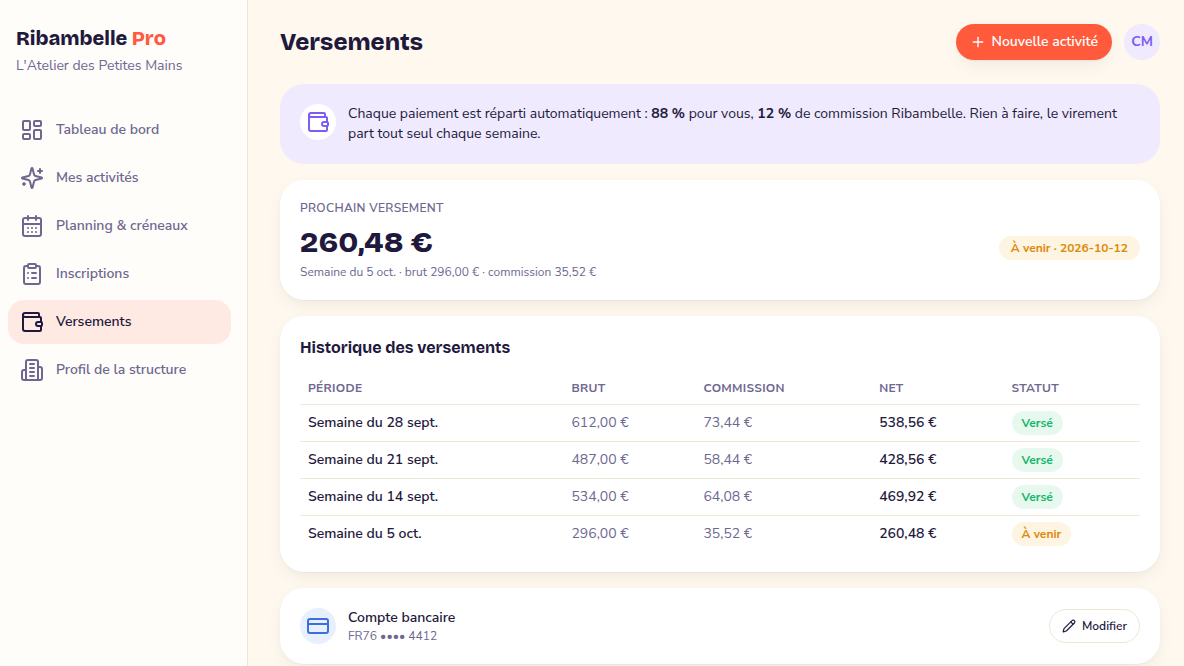The width and height of the screenshot is (1184, 666).
Task: Click the PROCHAIN VERSEMENT label
Action: [372, 208]
